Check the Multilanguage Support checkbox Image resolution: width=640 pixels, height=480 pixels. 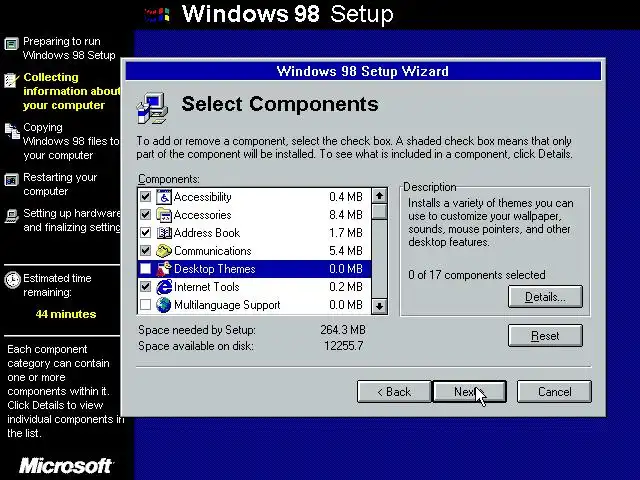click(x=145, y=304)
